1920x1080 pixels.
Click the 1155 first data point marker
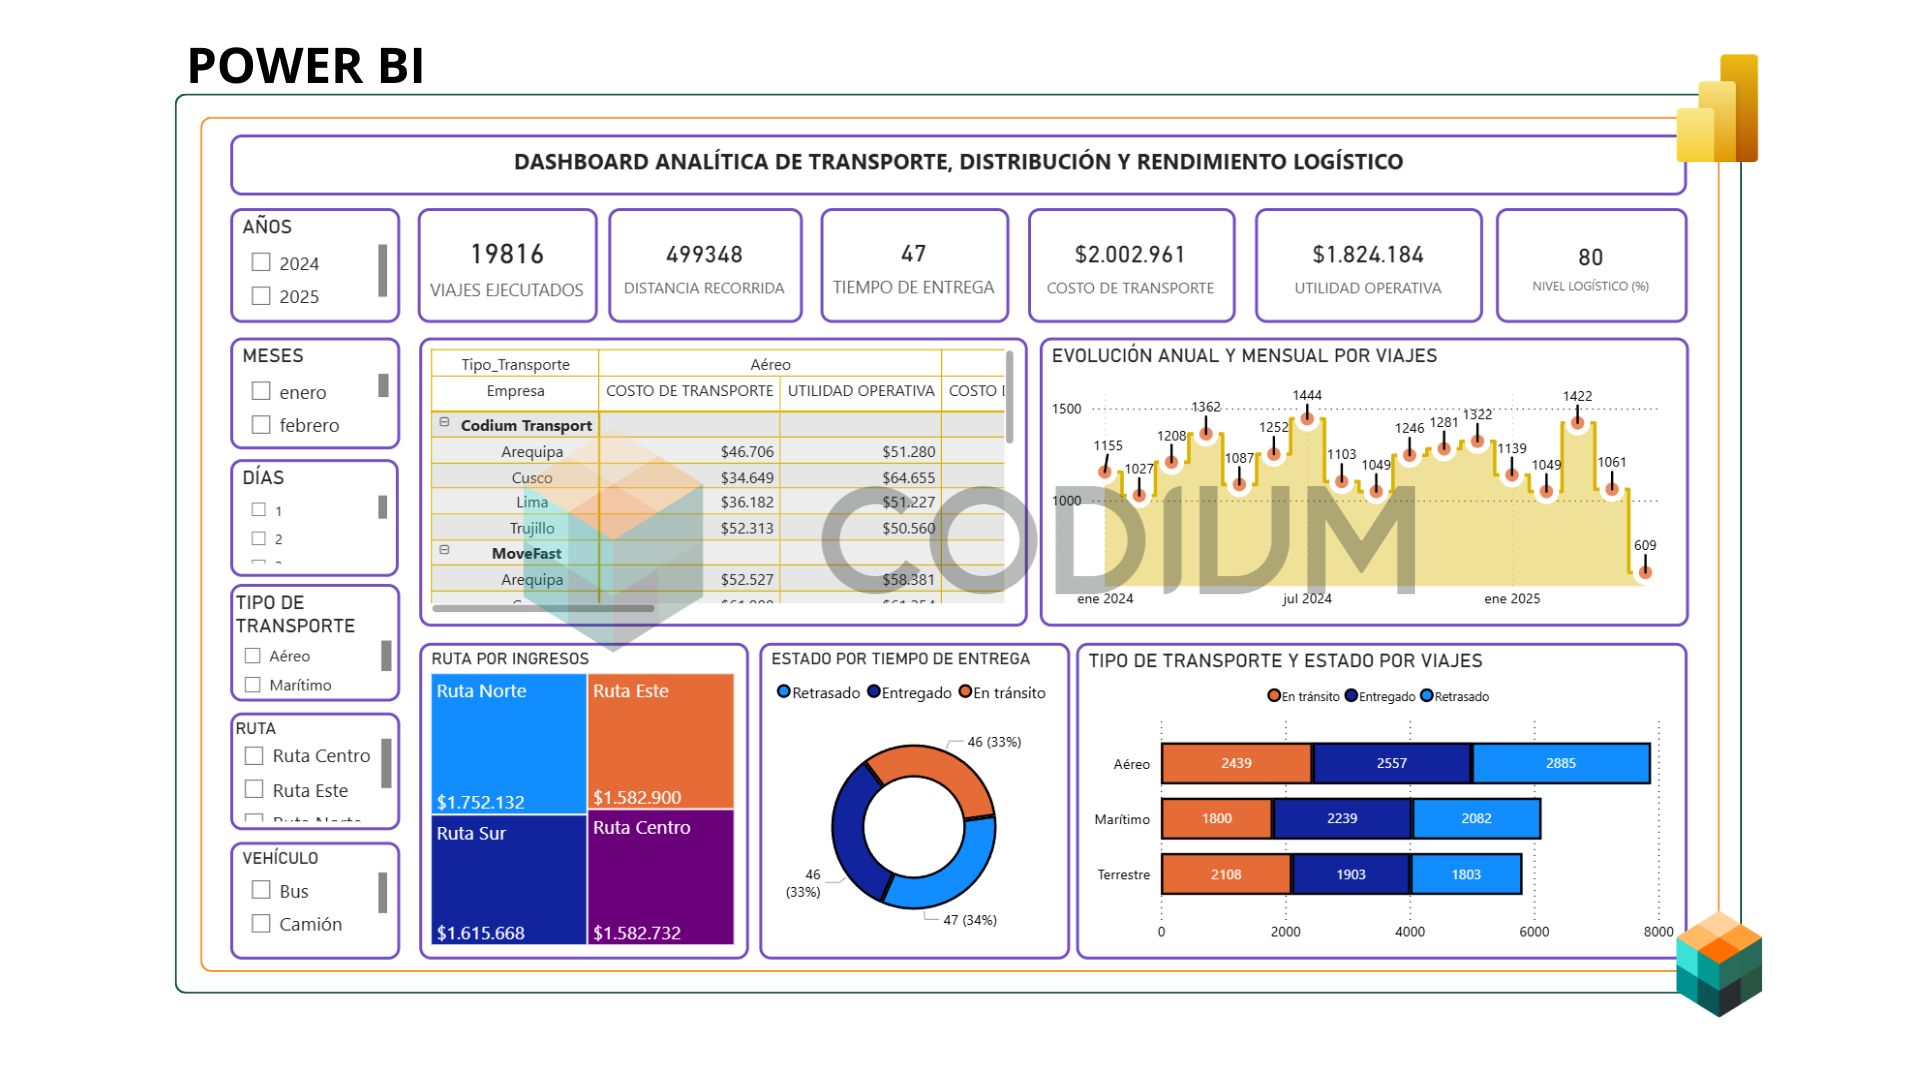pyautogui.click(x=1105, y=471)
